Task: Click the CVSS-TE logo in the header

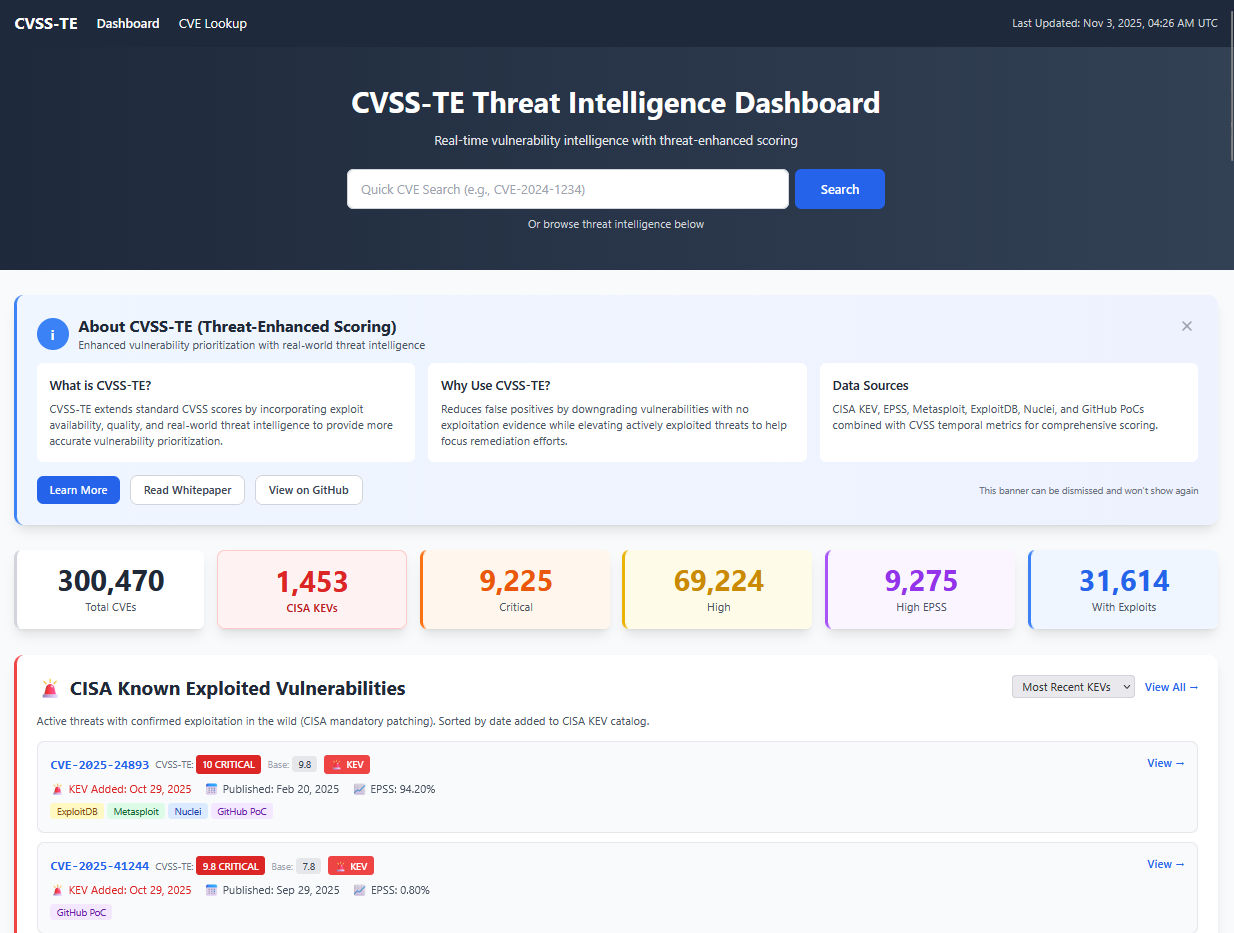Action: coord(45,23)
